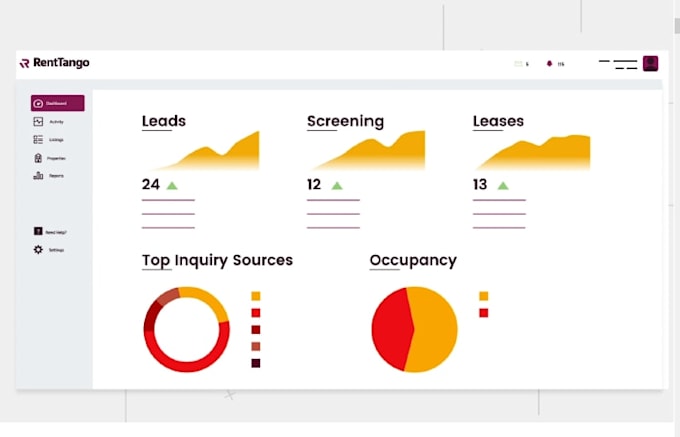Click the Screening trend chart
This screenshot has height=437, width=680.
369,150
